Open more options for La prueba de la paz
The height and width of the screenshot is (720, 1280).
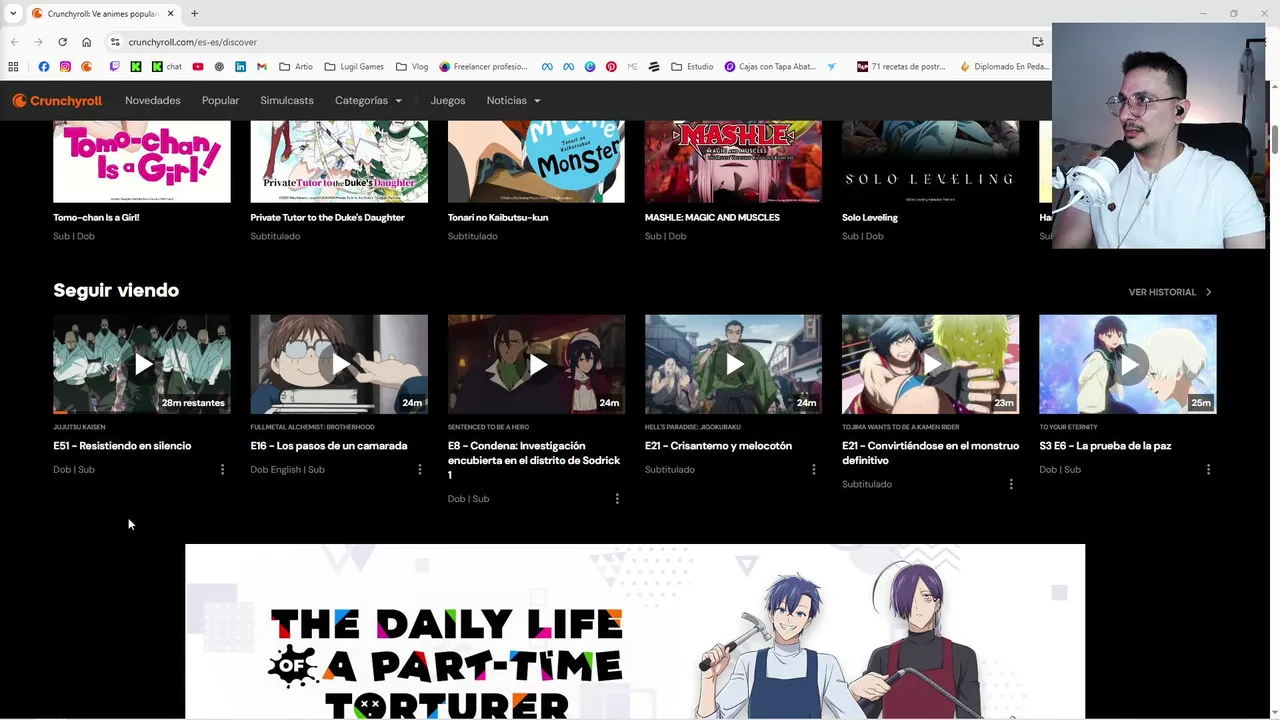1208,469
